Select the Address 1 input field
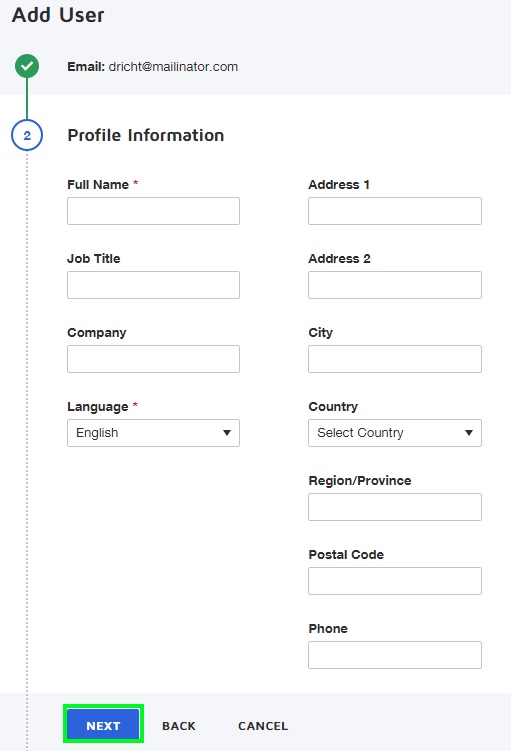 click(395, 211)
